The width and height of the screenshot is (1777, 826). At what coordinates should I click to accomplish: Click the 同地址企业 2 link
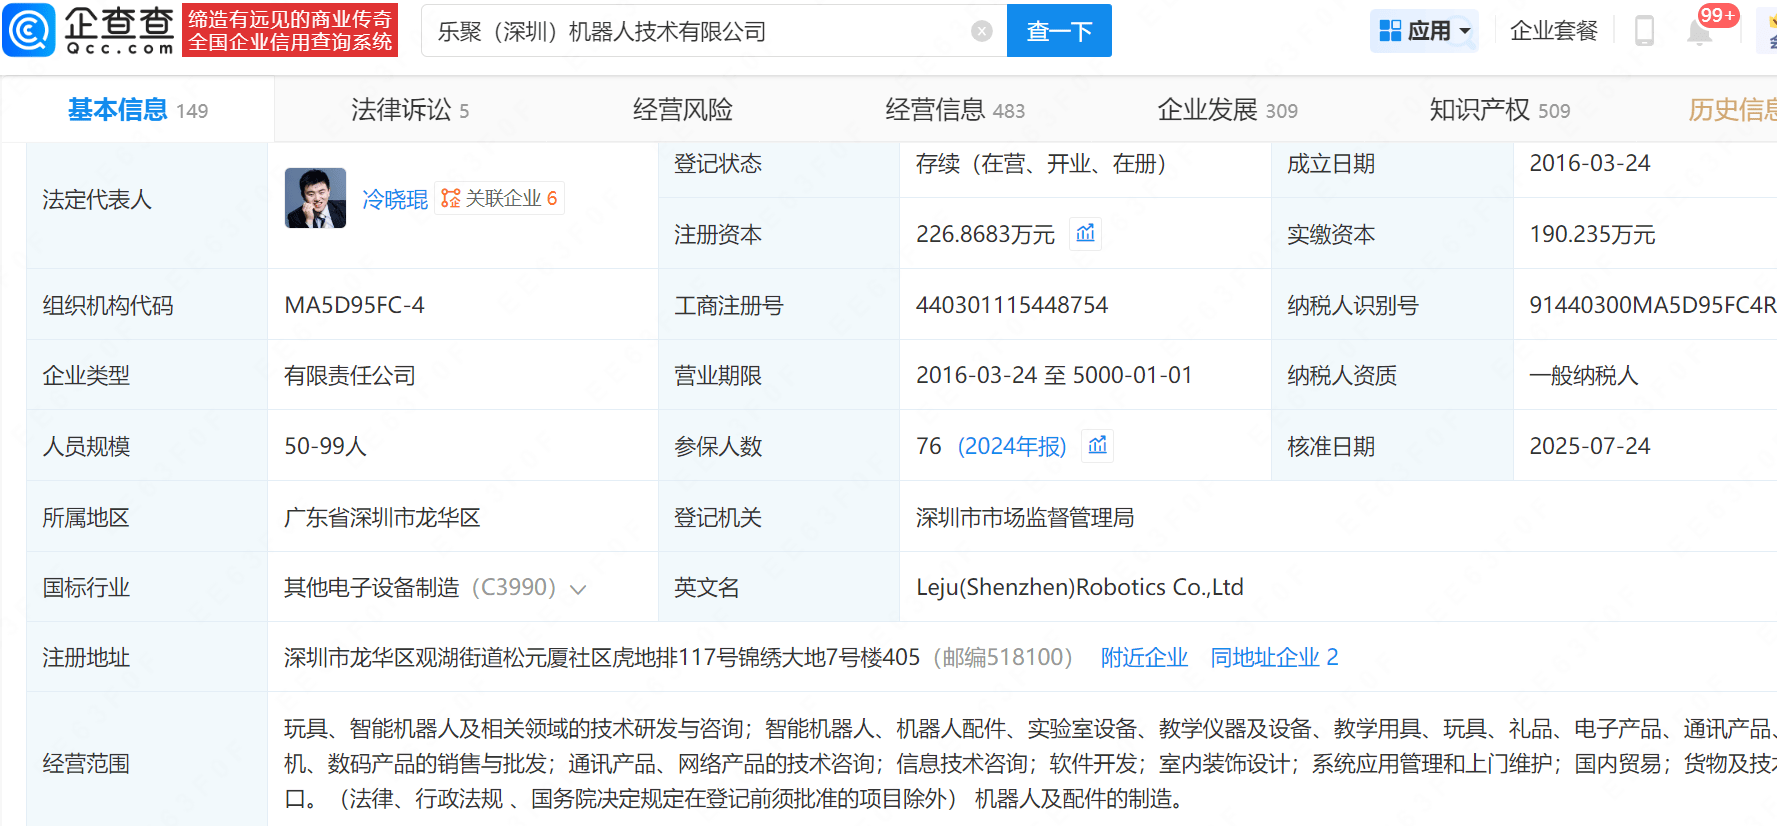(1274, 657)
